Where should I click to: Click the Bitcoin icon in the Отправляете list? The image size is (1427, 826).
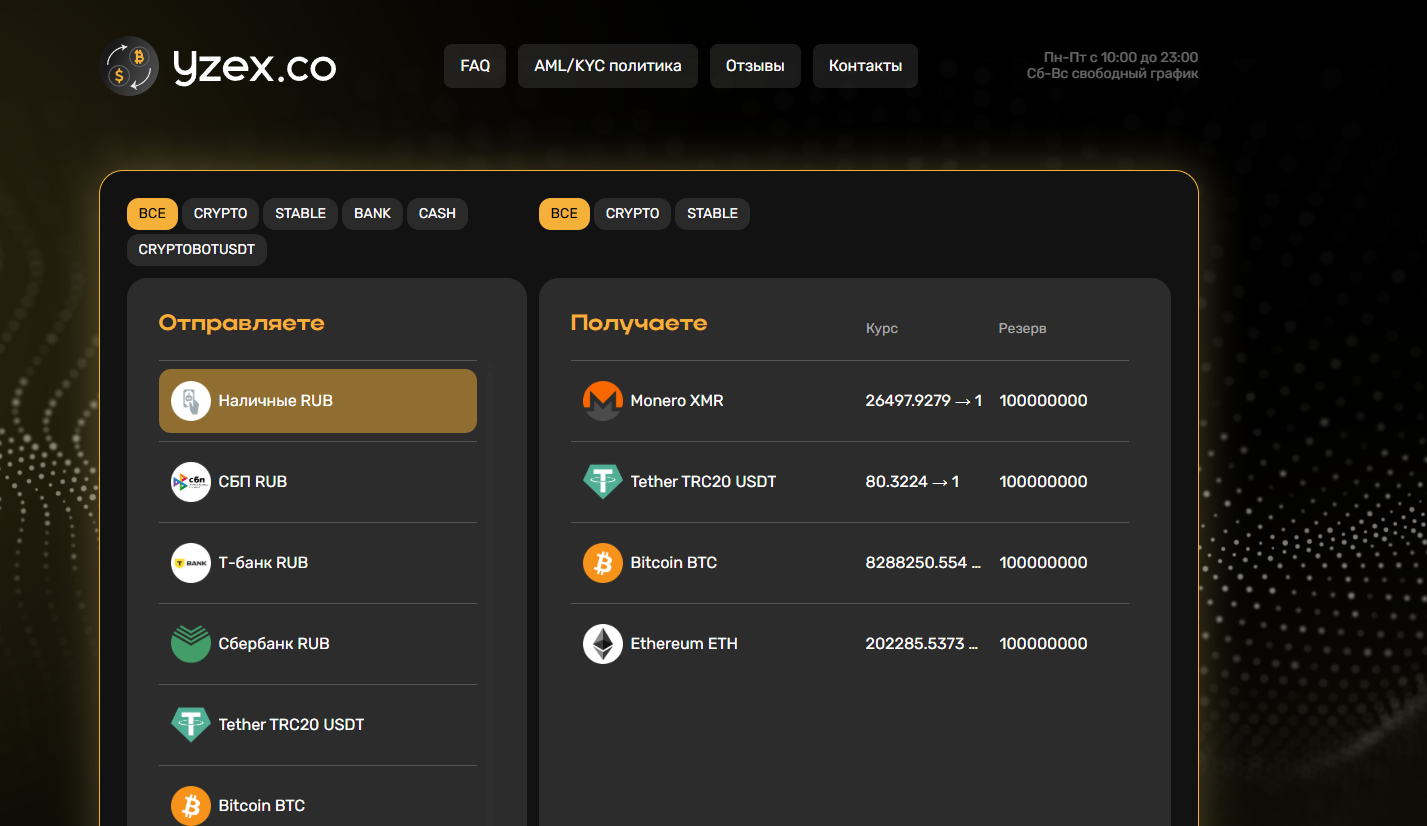191,806
